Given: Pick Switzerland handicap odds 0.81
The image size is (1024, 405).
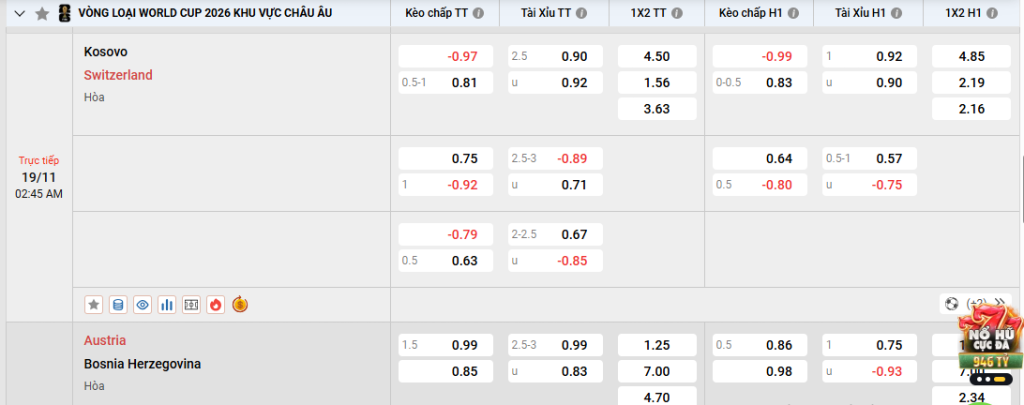Looking at the screenshot, I should click(x=446, y=82).
